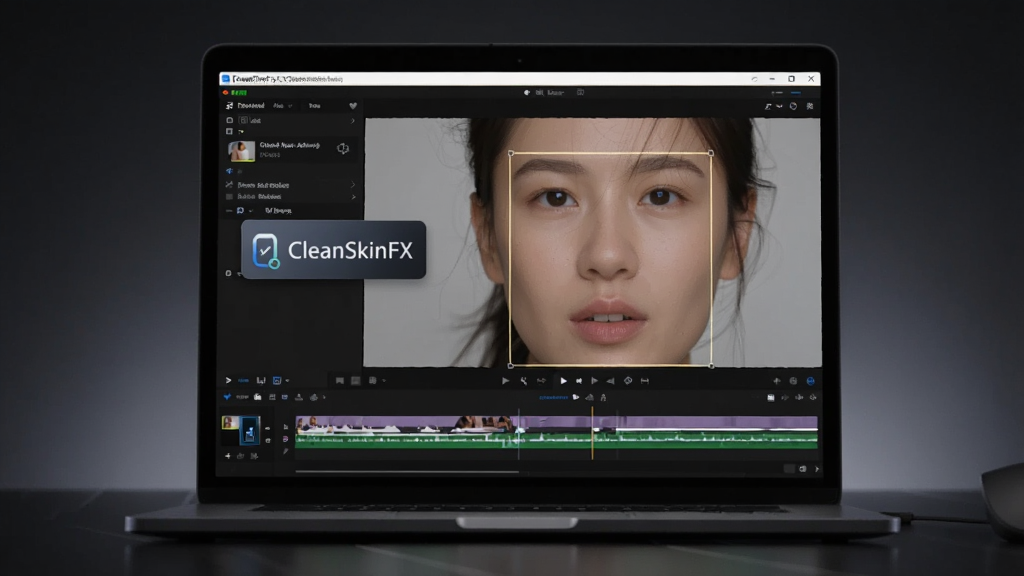Open the small dropdown arrow next to the blue speech-bubble icon
Screen dimensions: 1024x576
(x=251, y=211)
